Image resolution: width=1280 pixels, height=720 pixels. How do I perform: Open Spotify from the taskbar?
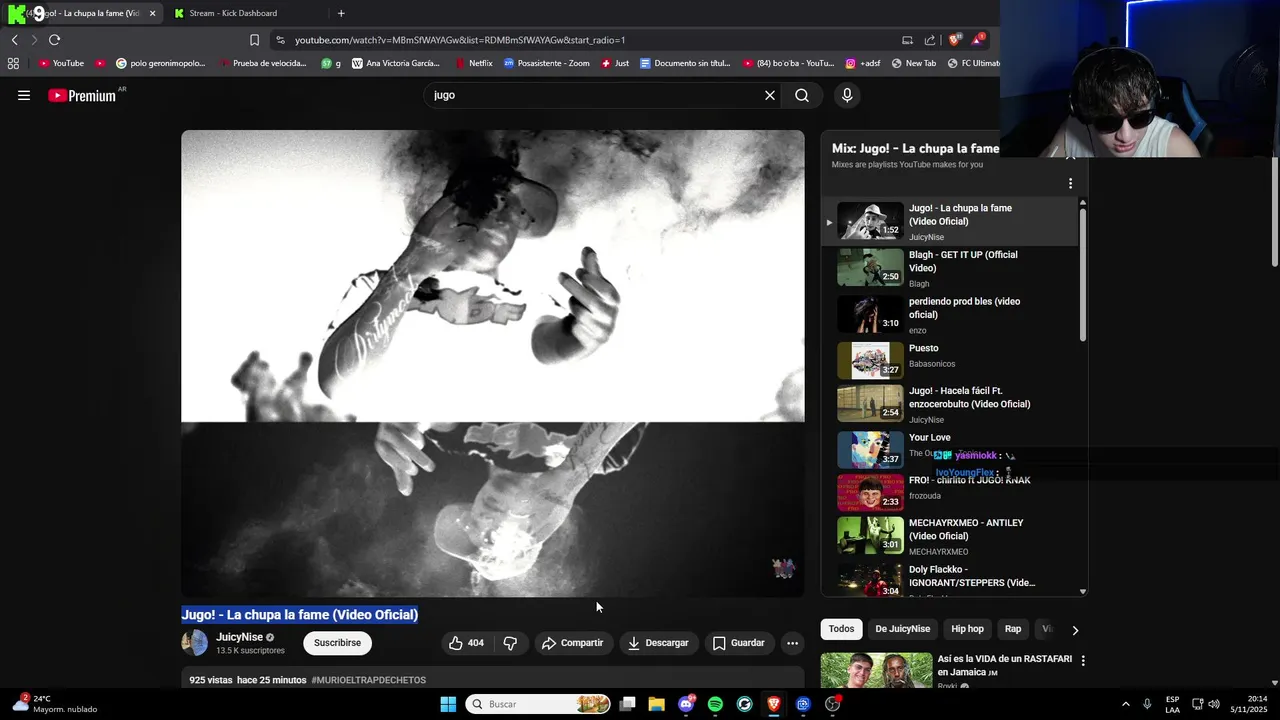click(715, 704)
